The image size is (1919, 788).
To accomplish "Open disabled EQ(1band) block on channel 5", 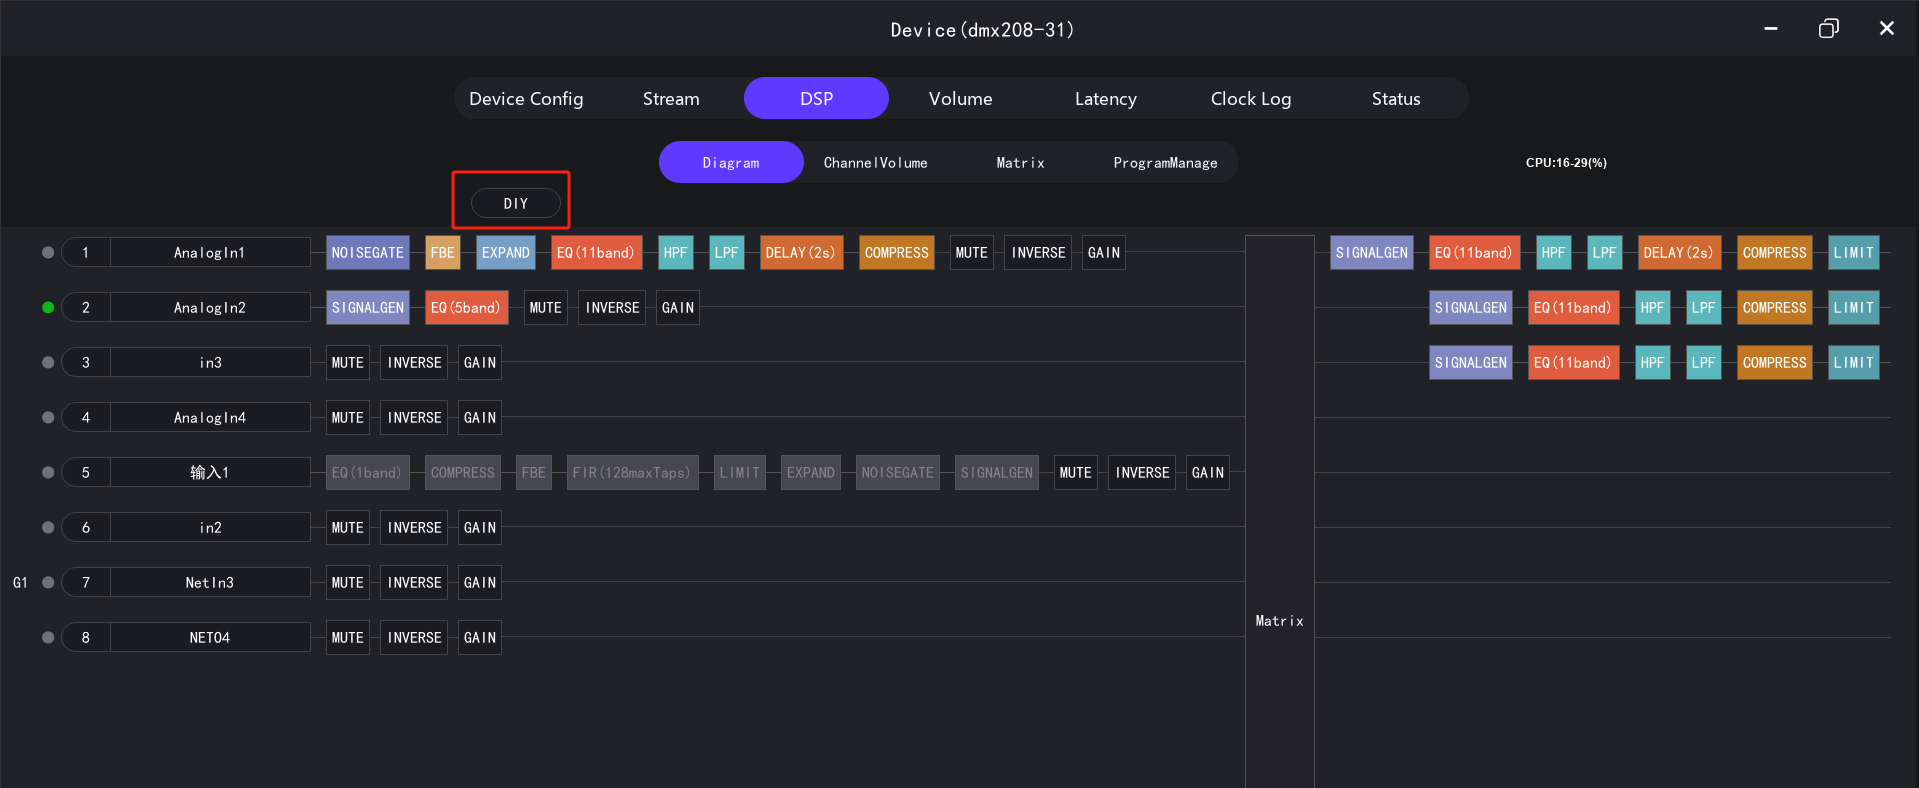I will [x=368, y=473].
